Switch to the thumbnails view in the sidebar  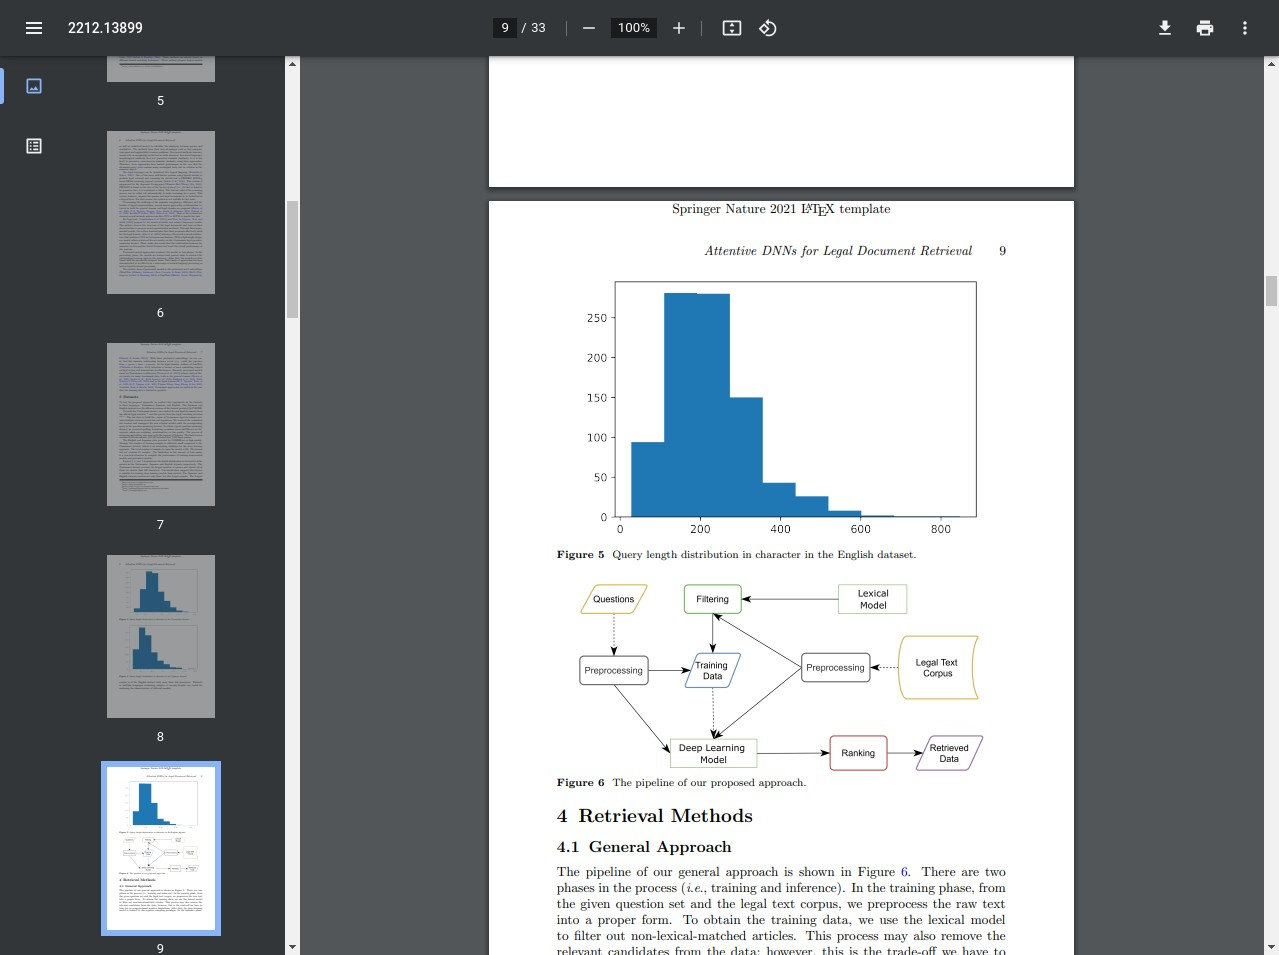(34, 86)
